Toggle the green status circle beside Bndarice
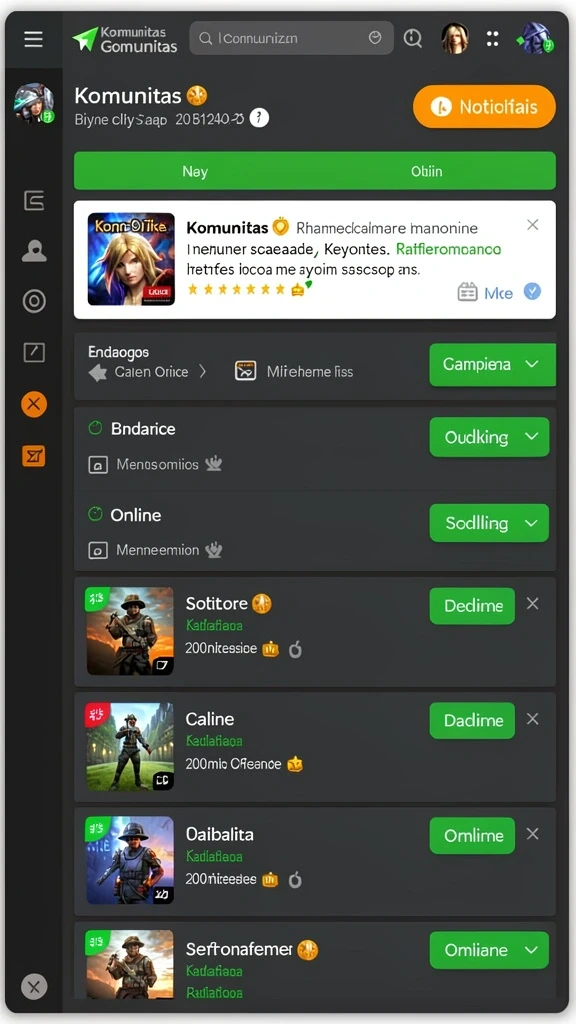Screen dimensions: 576x1024 pos(95,428)
